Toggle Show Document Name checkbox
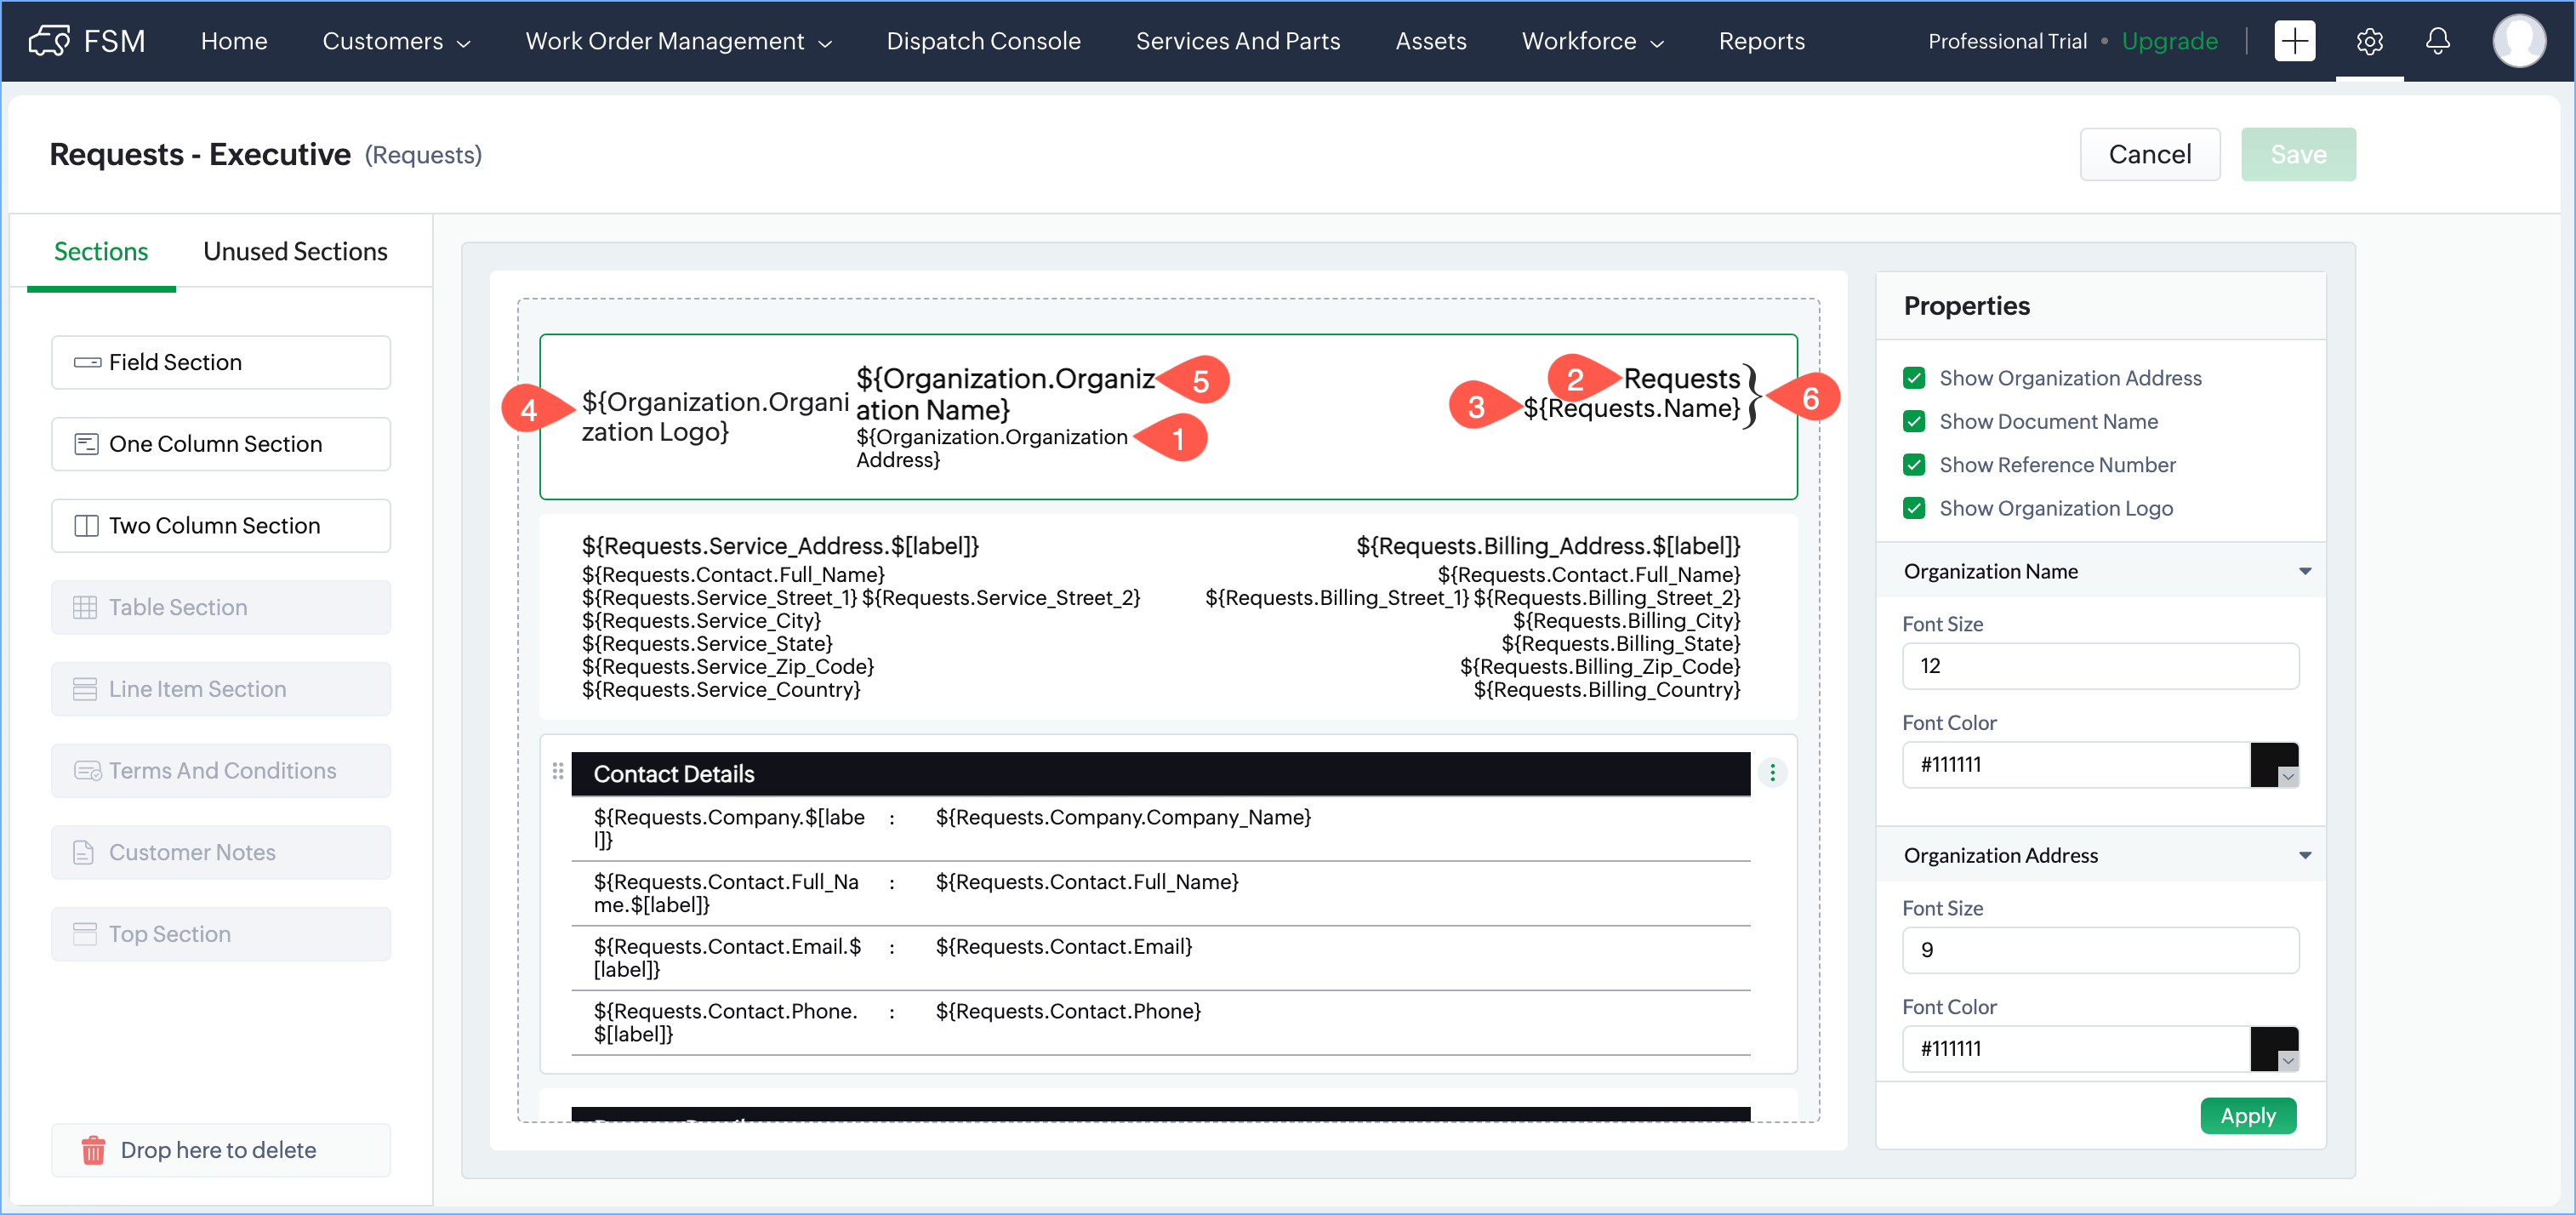 (x=1913, y=421)
